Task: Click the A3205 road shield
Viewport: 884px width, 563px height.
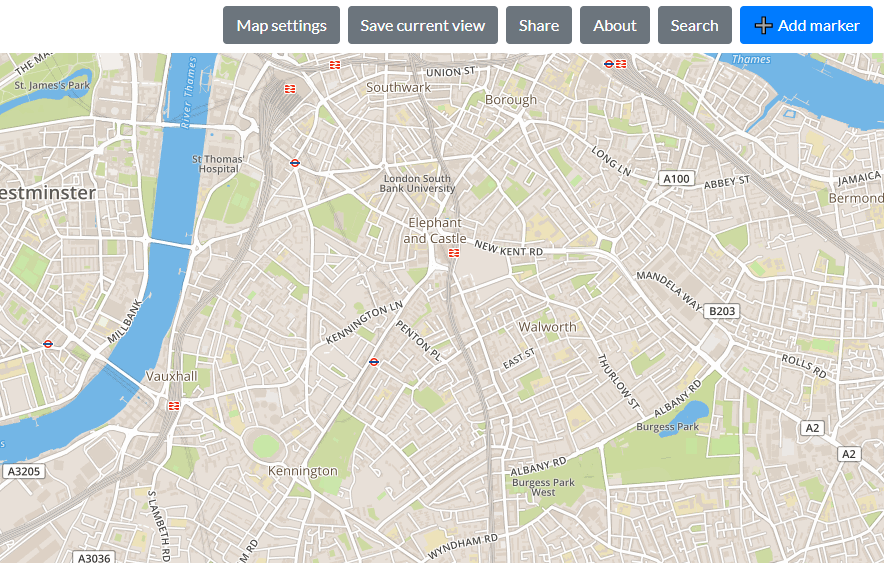Action: 24,471
